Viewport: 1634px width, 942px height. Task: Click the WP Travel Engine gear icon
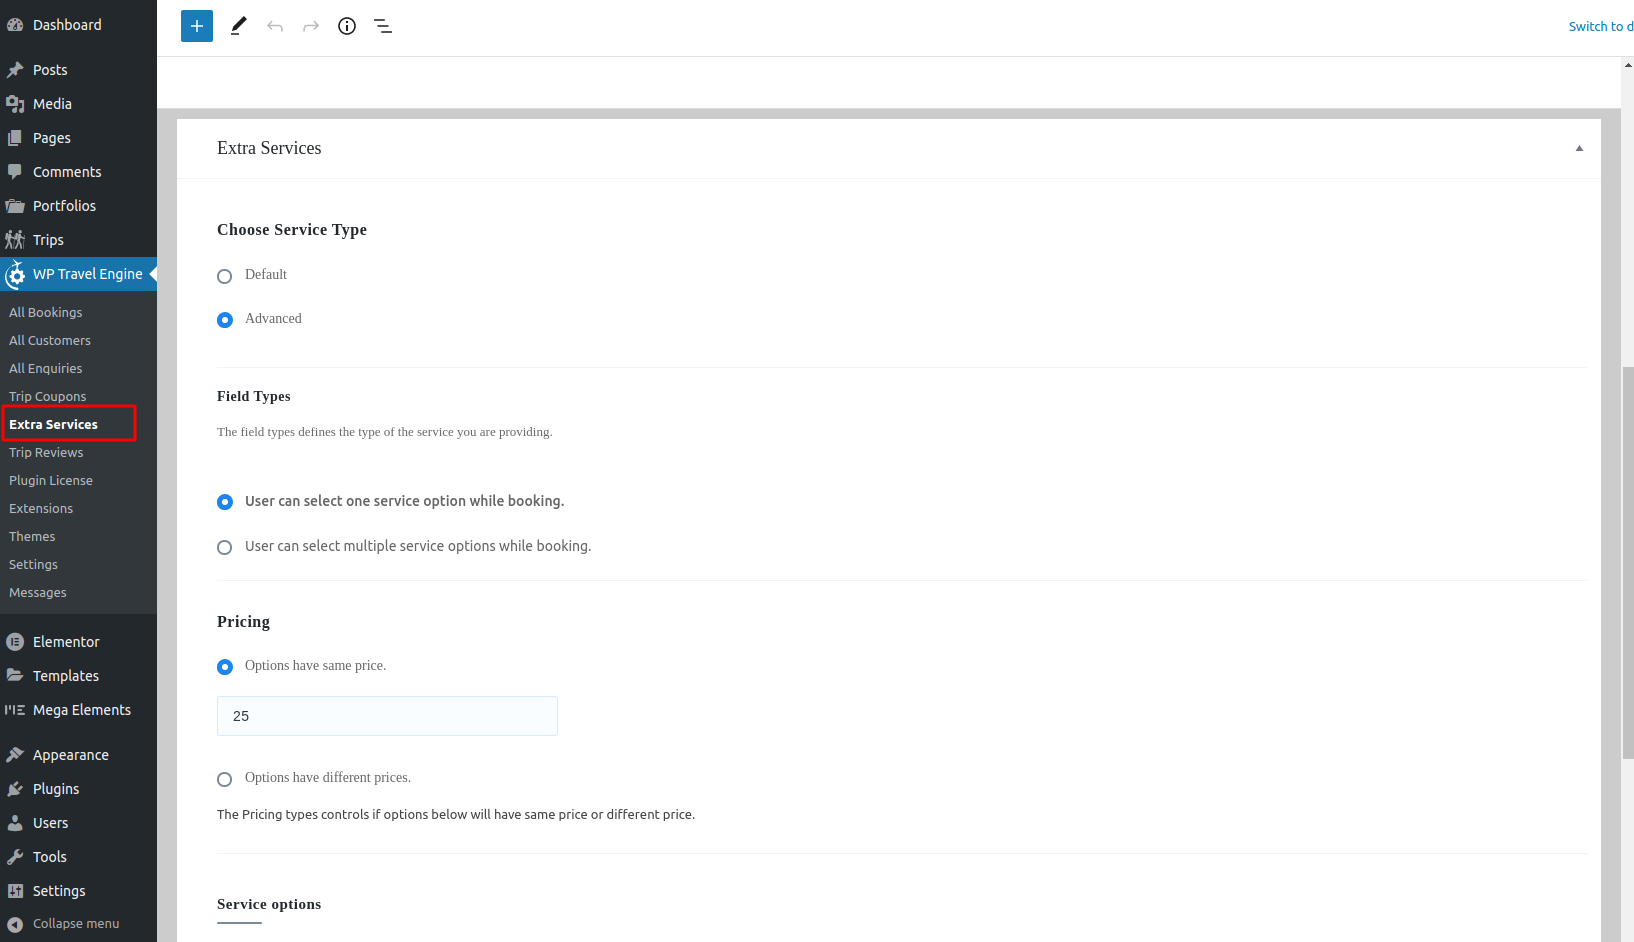pyautogui.click(x=15, y=274)
